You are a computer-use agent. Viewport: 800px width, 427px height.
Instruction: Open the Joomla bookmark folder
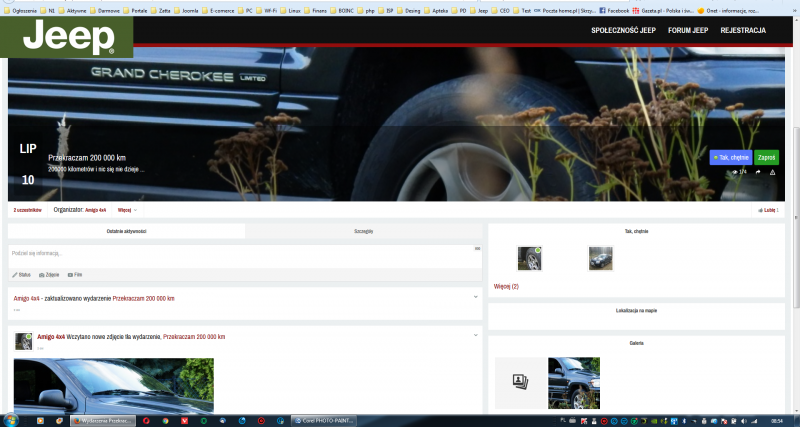pyautogui.click(x=186, y=10)
